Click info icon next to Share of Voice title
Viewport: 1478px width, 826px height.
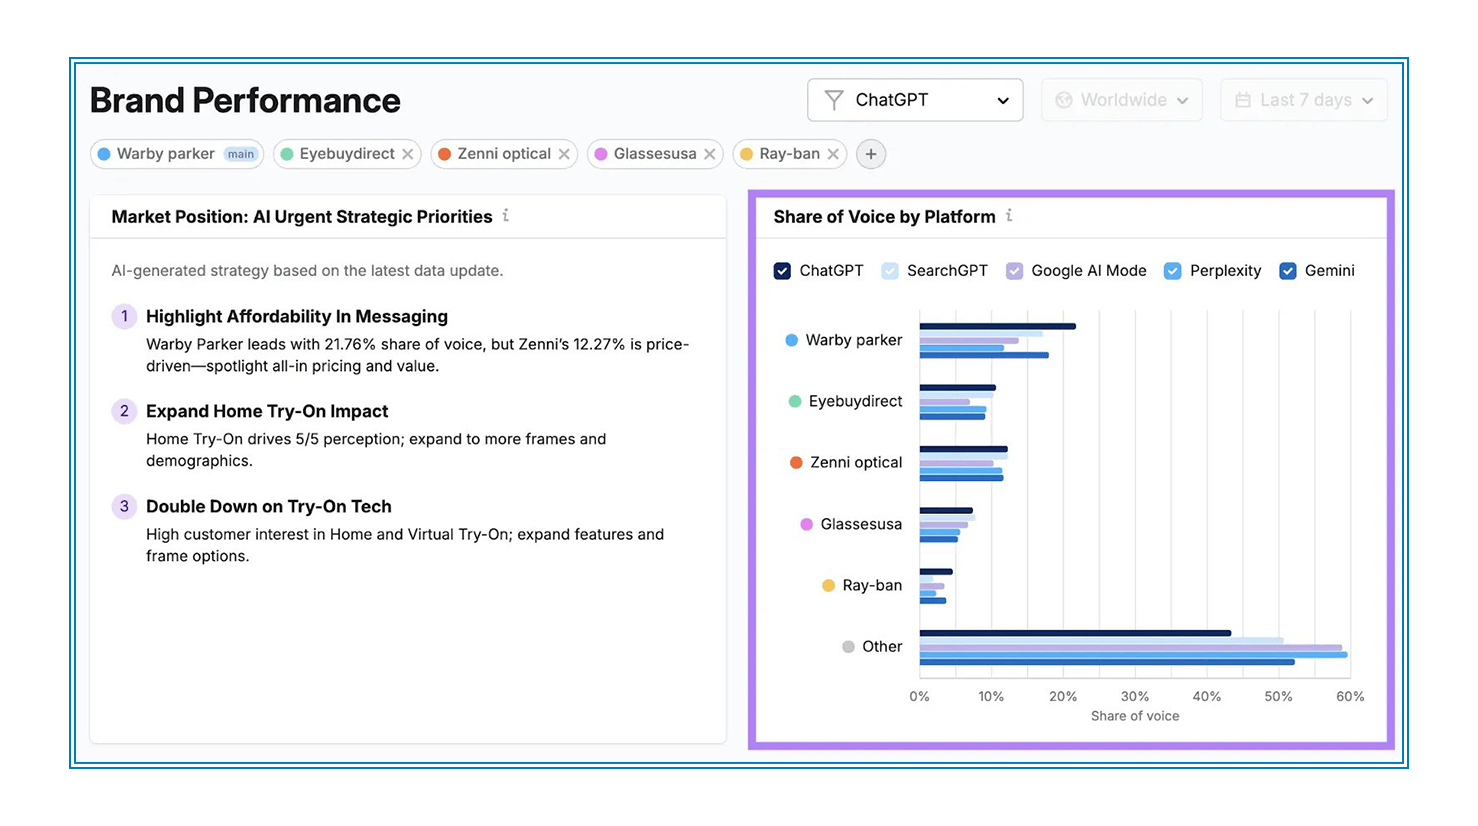click(x=1009, y=215)
